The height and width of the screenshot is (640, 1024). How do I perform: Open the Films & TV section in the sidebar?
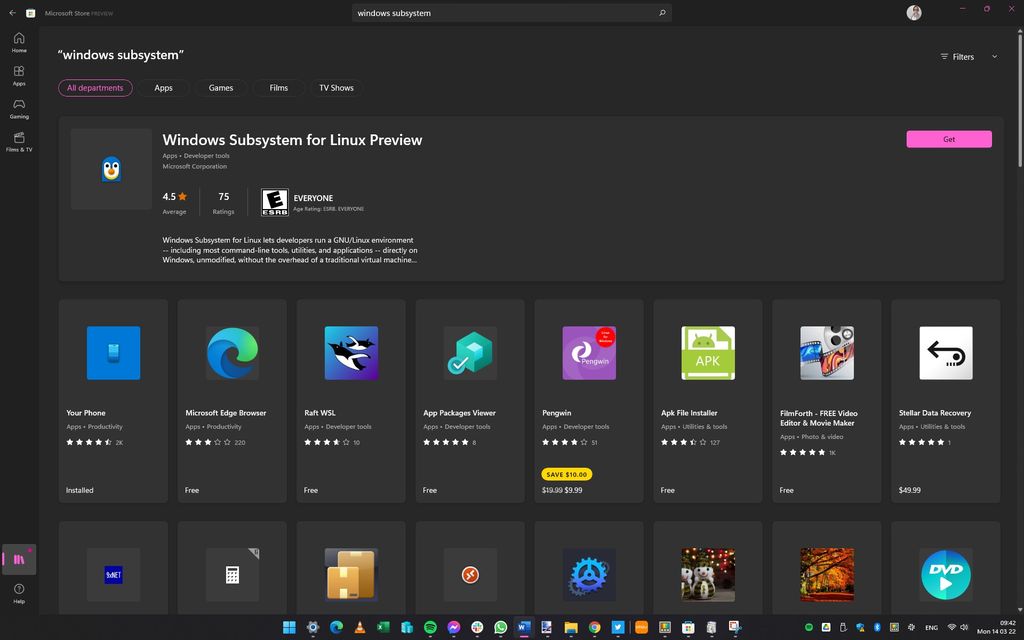tap(18, 142)
